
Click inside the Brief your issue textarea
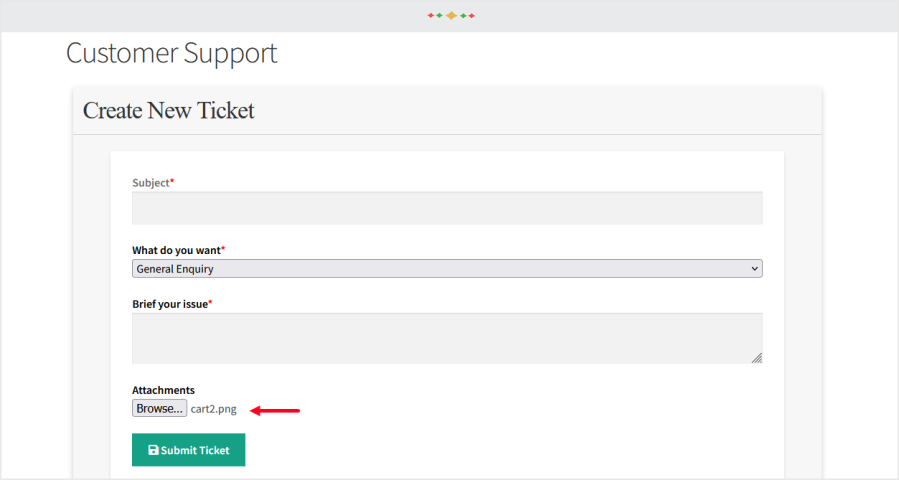coord(447,338)
